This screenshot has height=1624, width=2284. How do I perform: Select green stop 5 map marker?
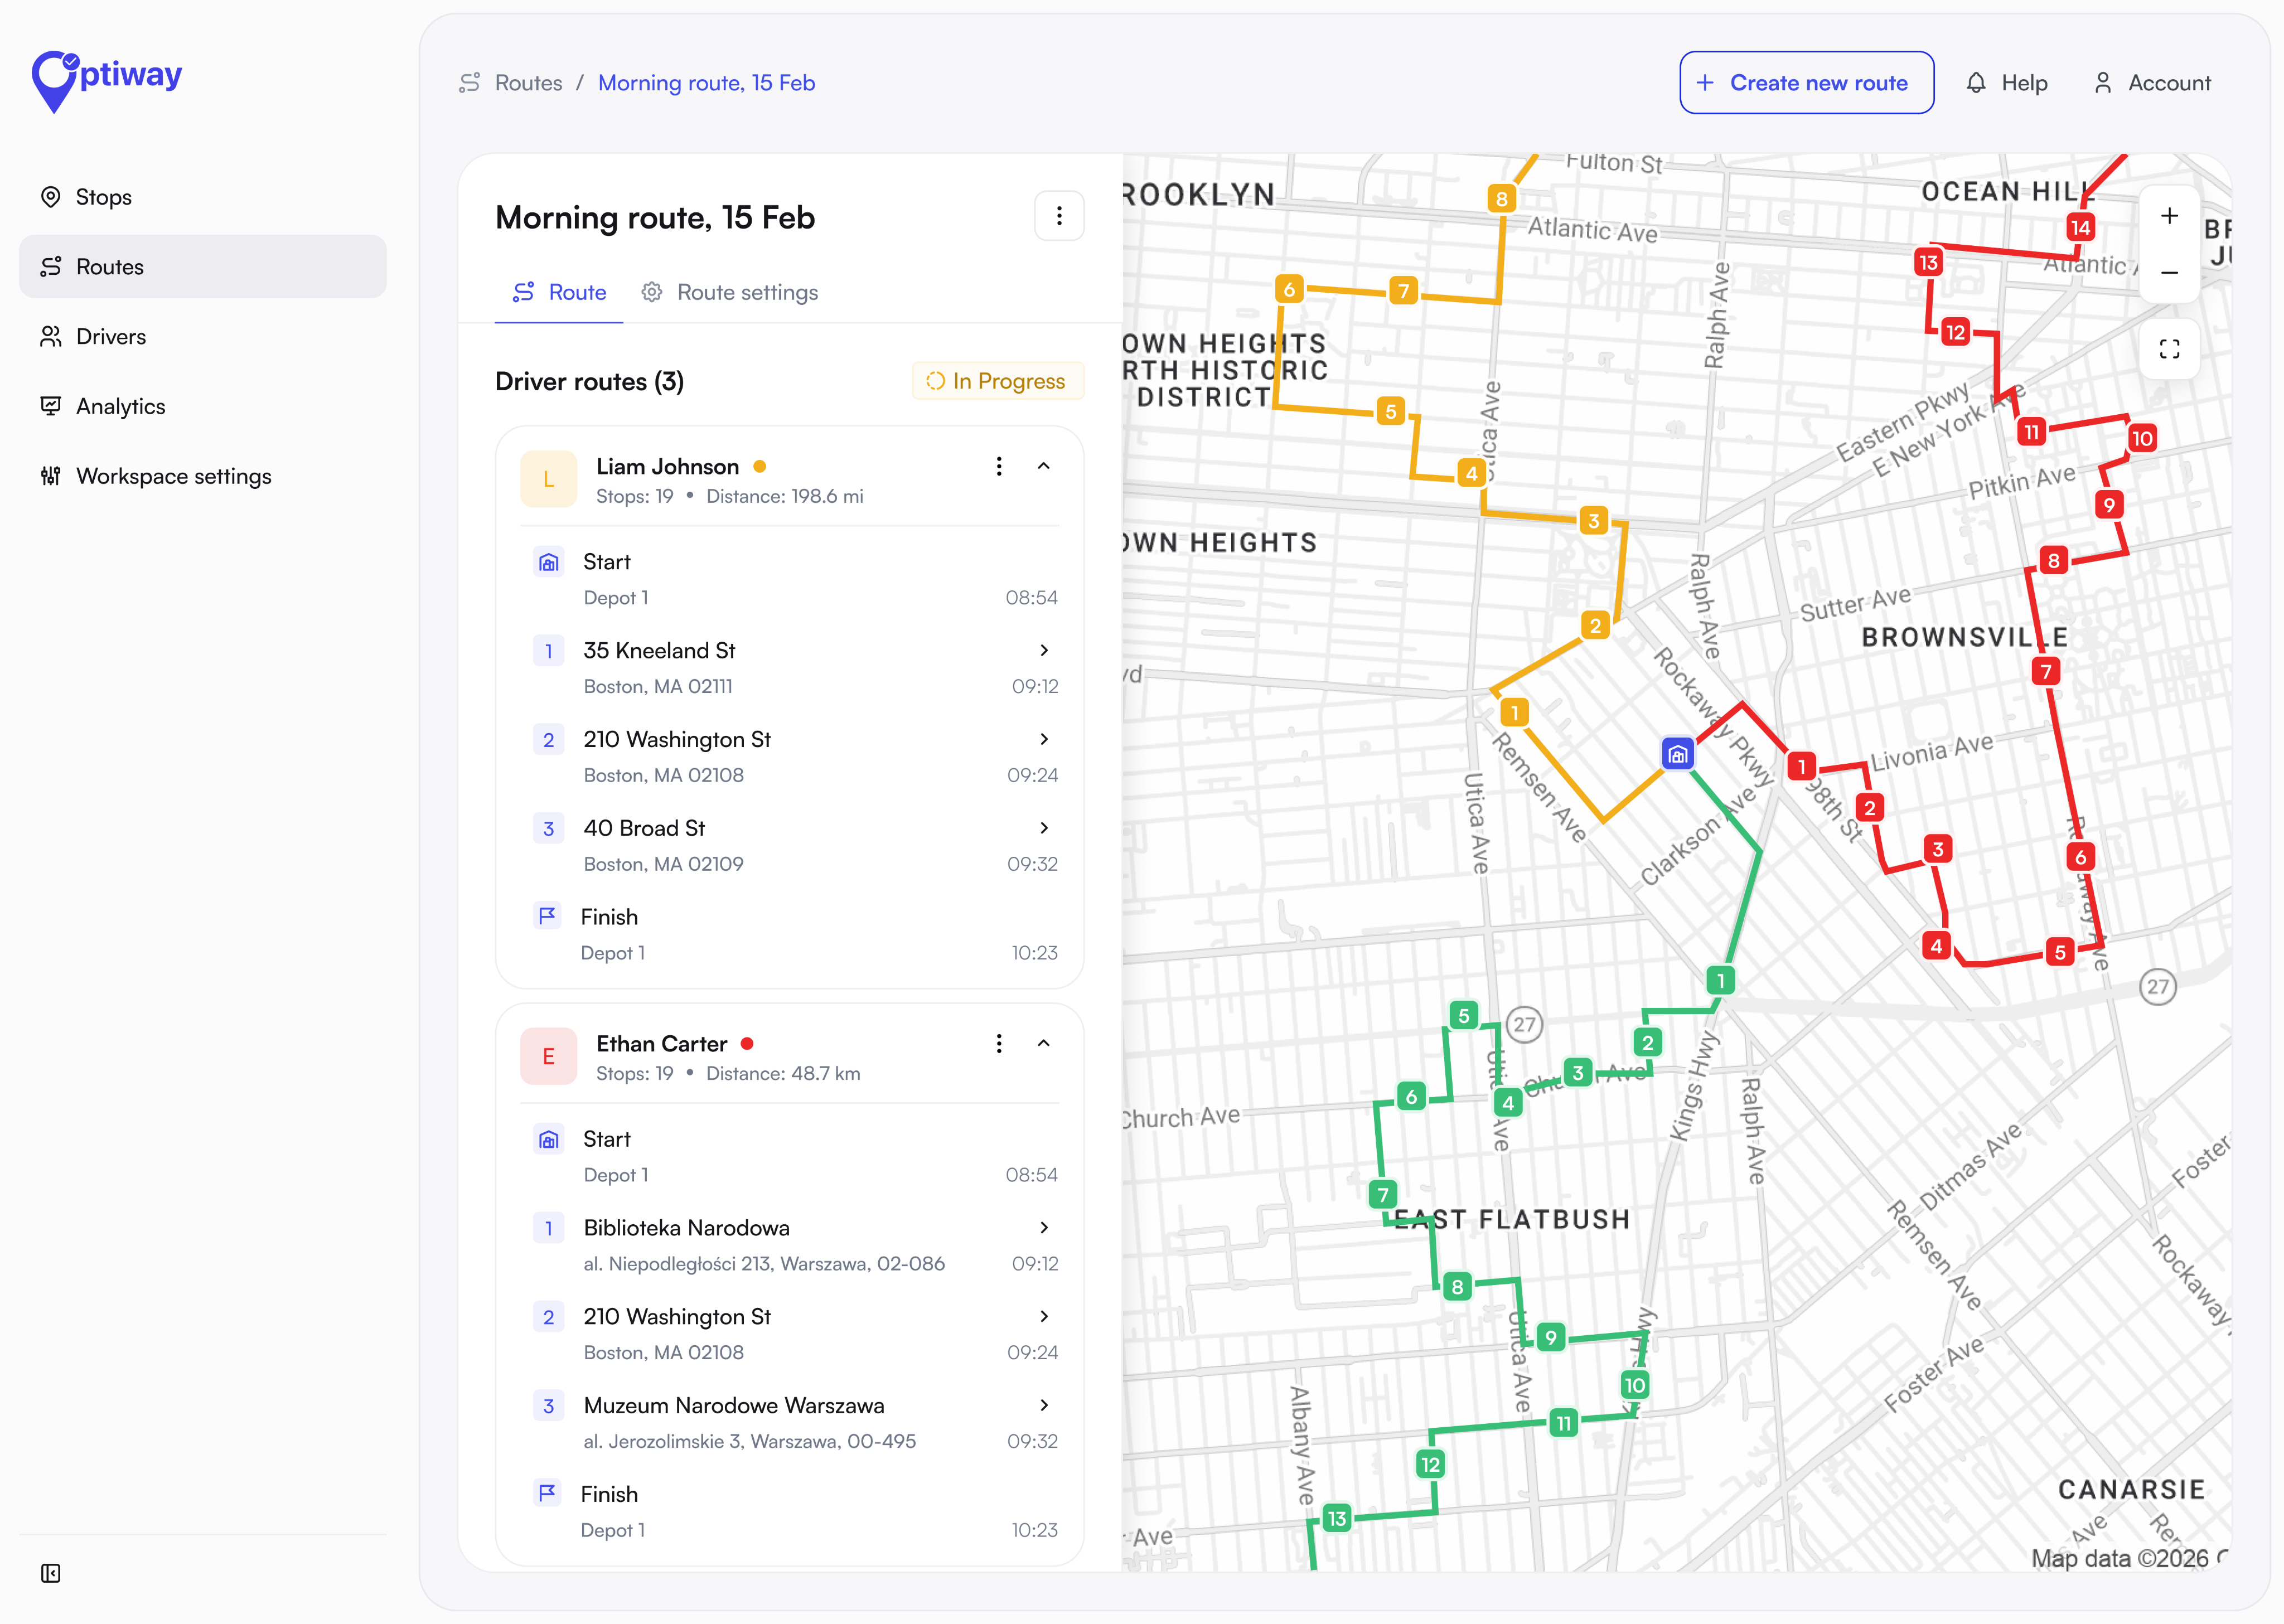[1463, 1016]
